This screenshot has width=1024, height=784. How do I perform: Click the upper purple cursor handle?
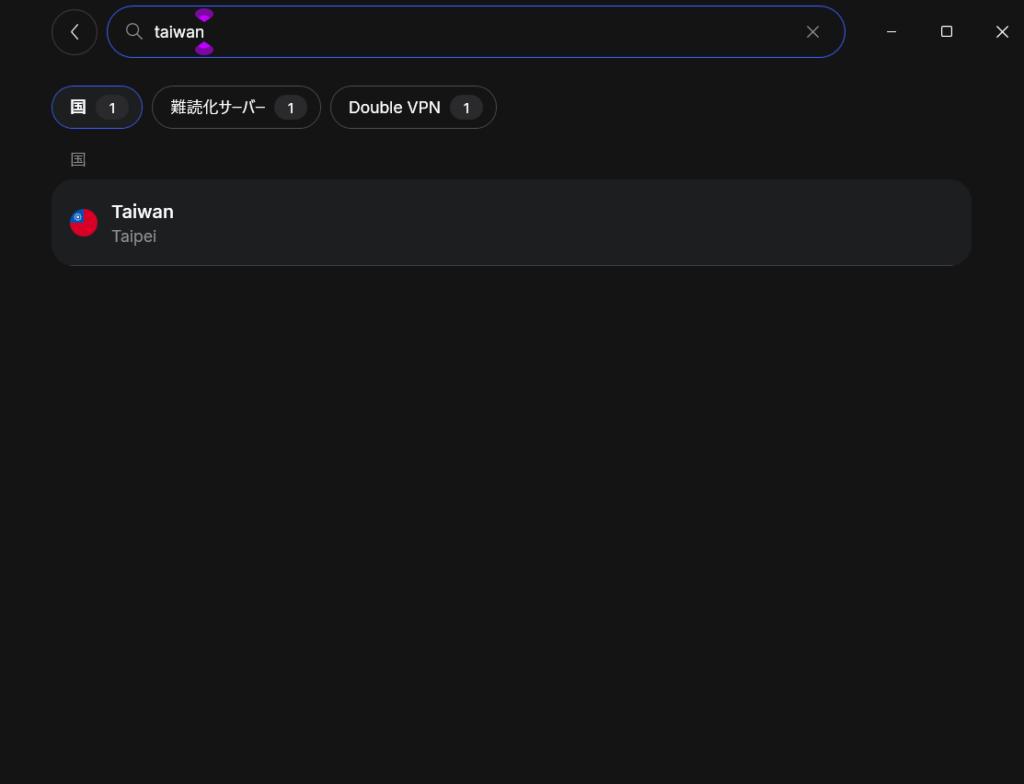pos(204,15)
